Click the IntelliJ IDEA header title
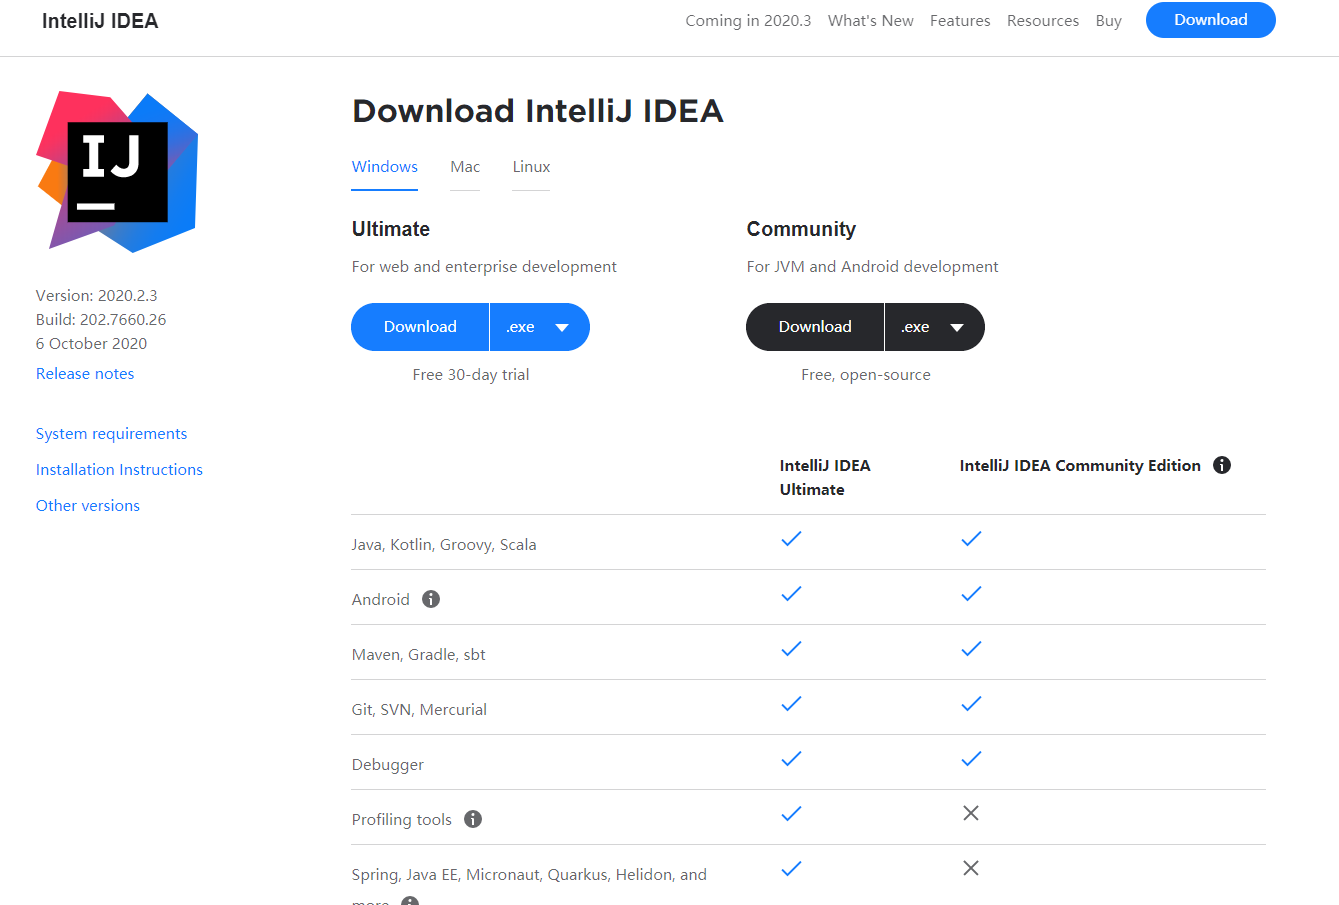Screen dimensions: 1339x905 tap(100, 21)
